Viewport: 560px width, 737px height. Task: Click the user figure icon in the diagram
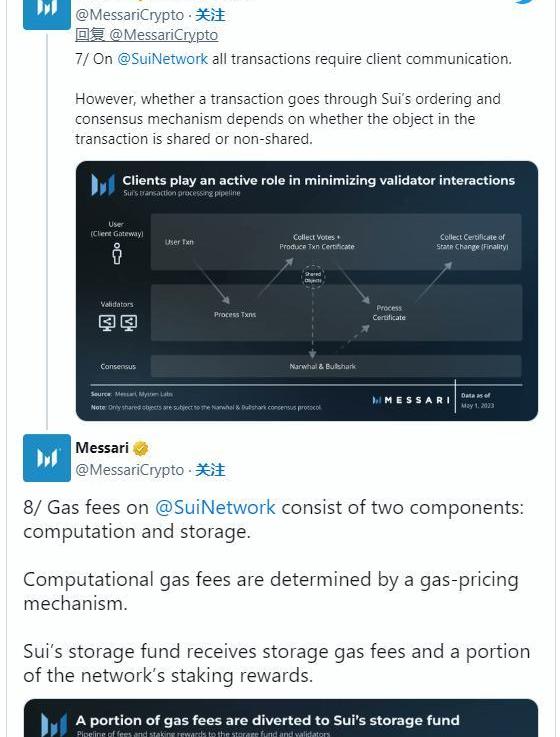click(x=117, y=253)
